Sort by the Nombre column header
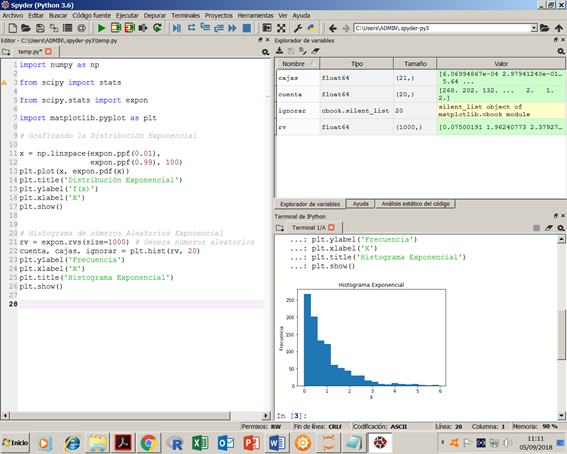This screenshot has width=567, height=454. click(298, 64)
